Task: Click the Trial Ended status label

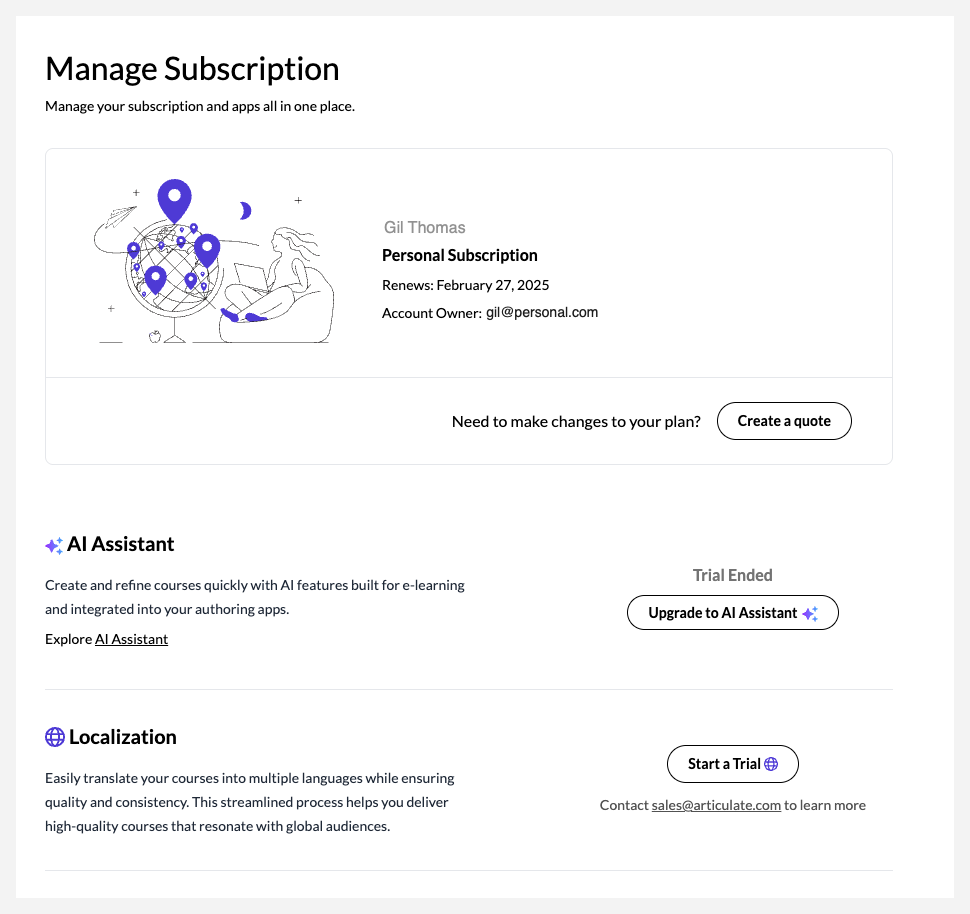Action: [732, 575]
